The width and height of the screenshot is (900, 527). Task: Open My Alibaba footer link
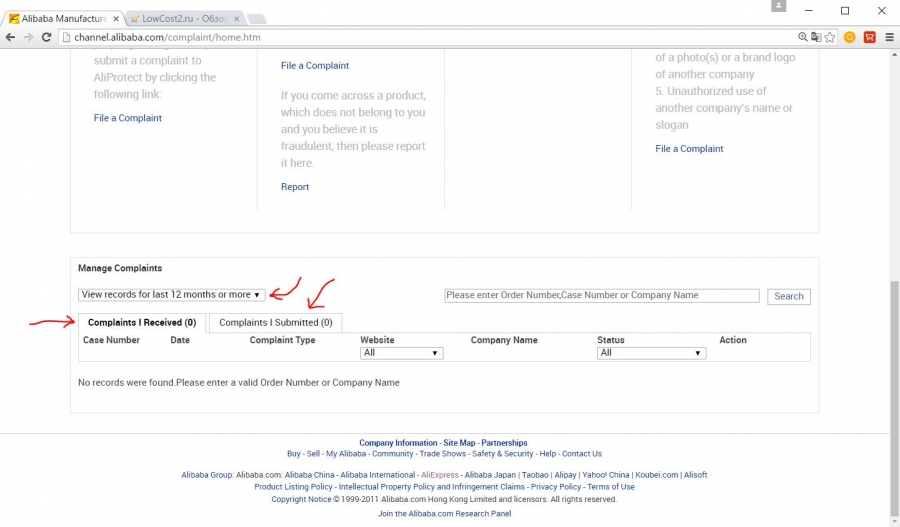click(346, 454)
